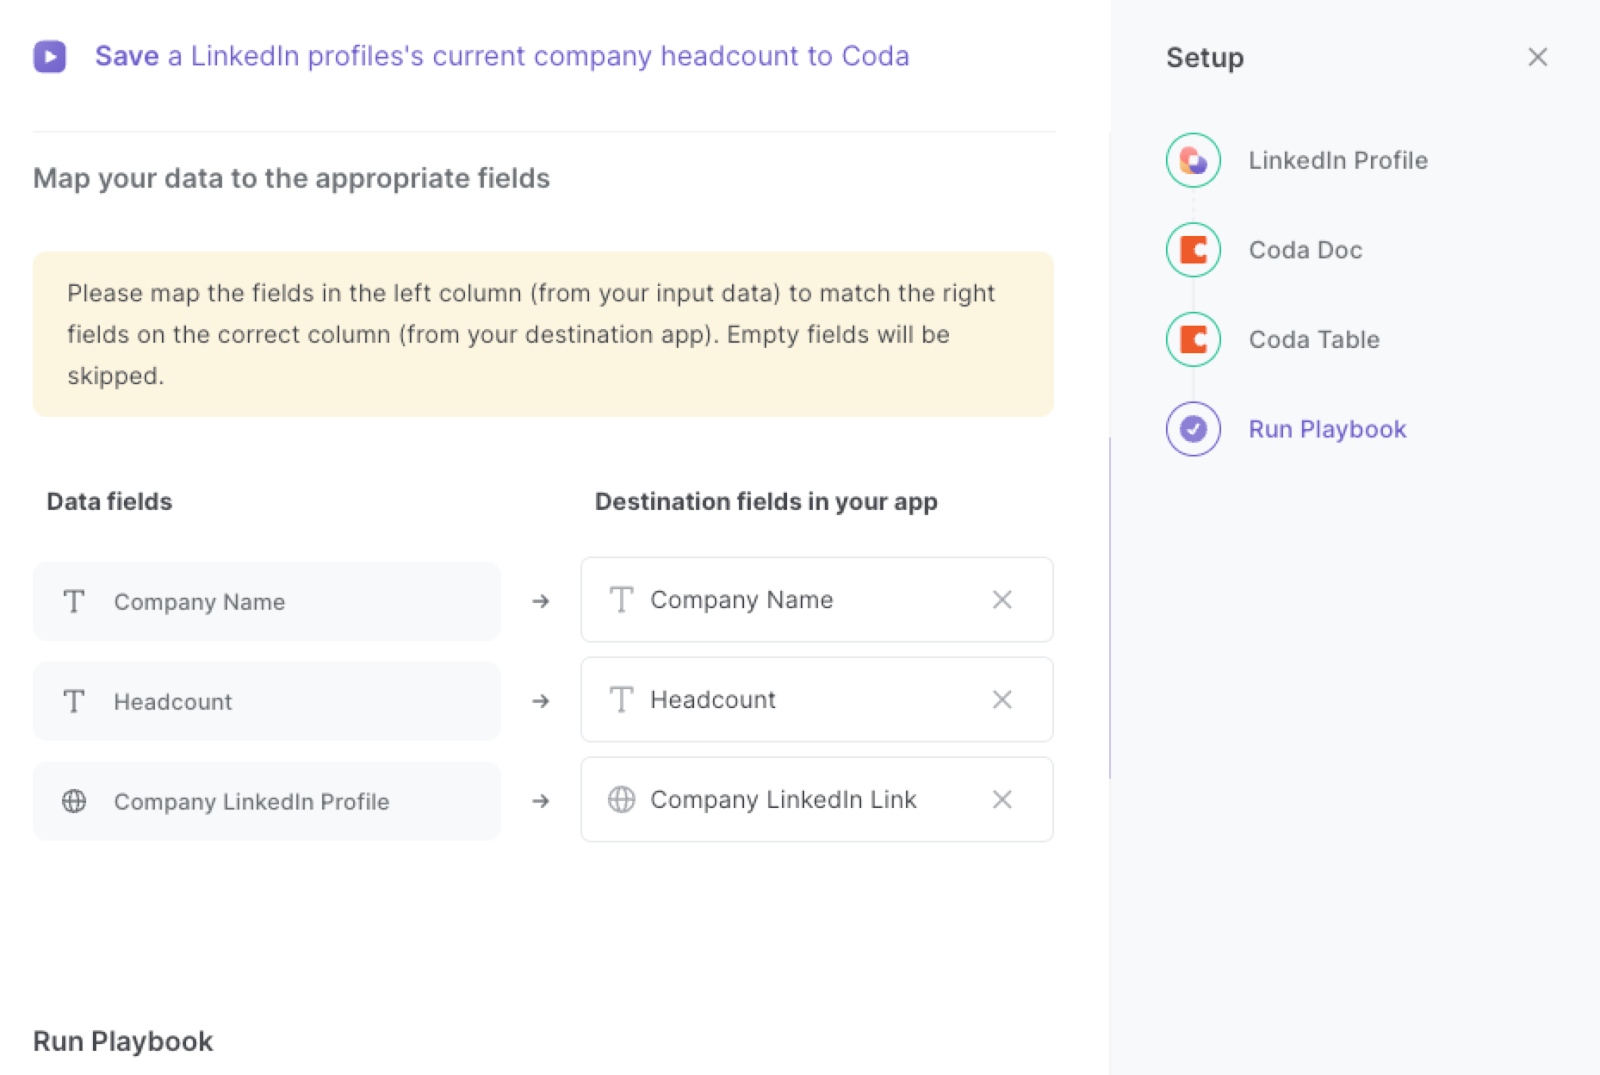The image size is (1600, 1075).
Task: Open the playbook title link about Coda headcount
Action: click(502, 56)
